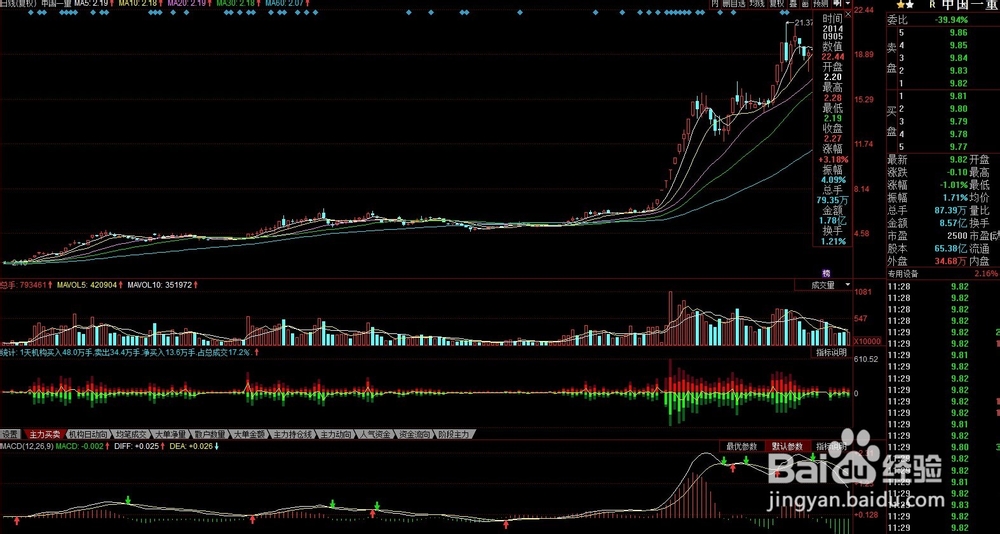The height and width of the screenshot is (534, 1000).
Task: Click the 内 toolbar button
Action: 715,3
